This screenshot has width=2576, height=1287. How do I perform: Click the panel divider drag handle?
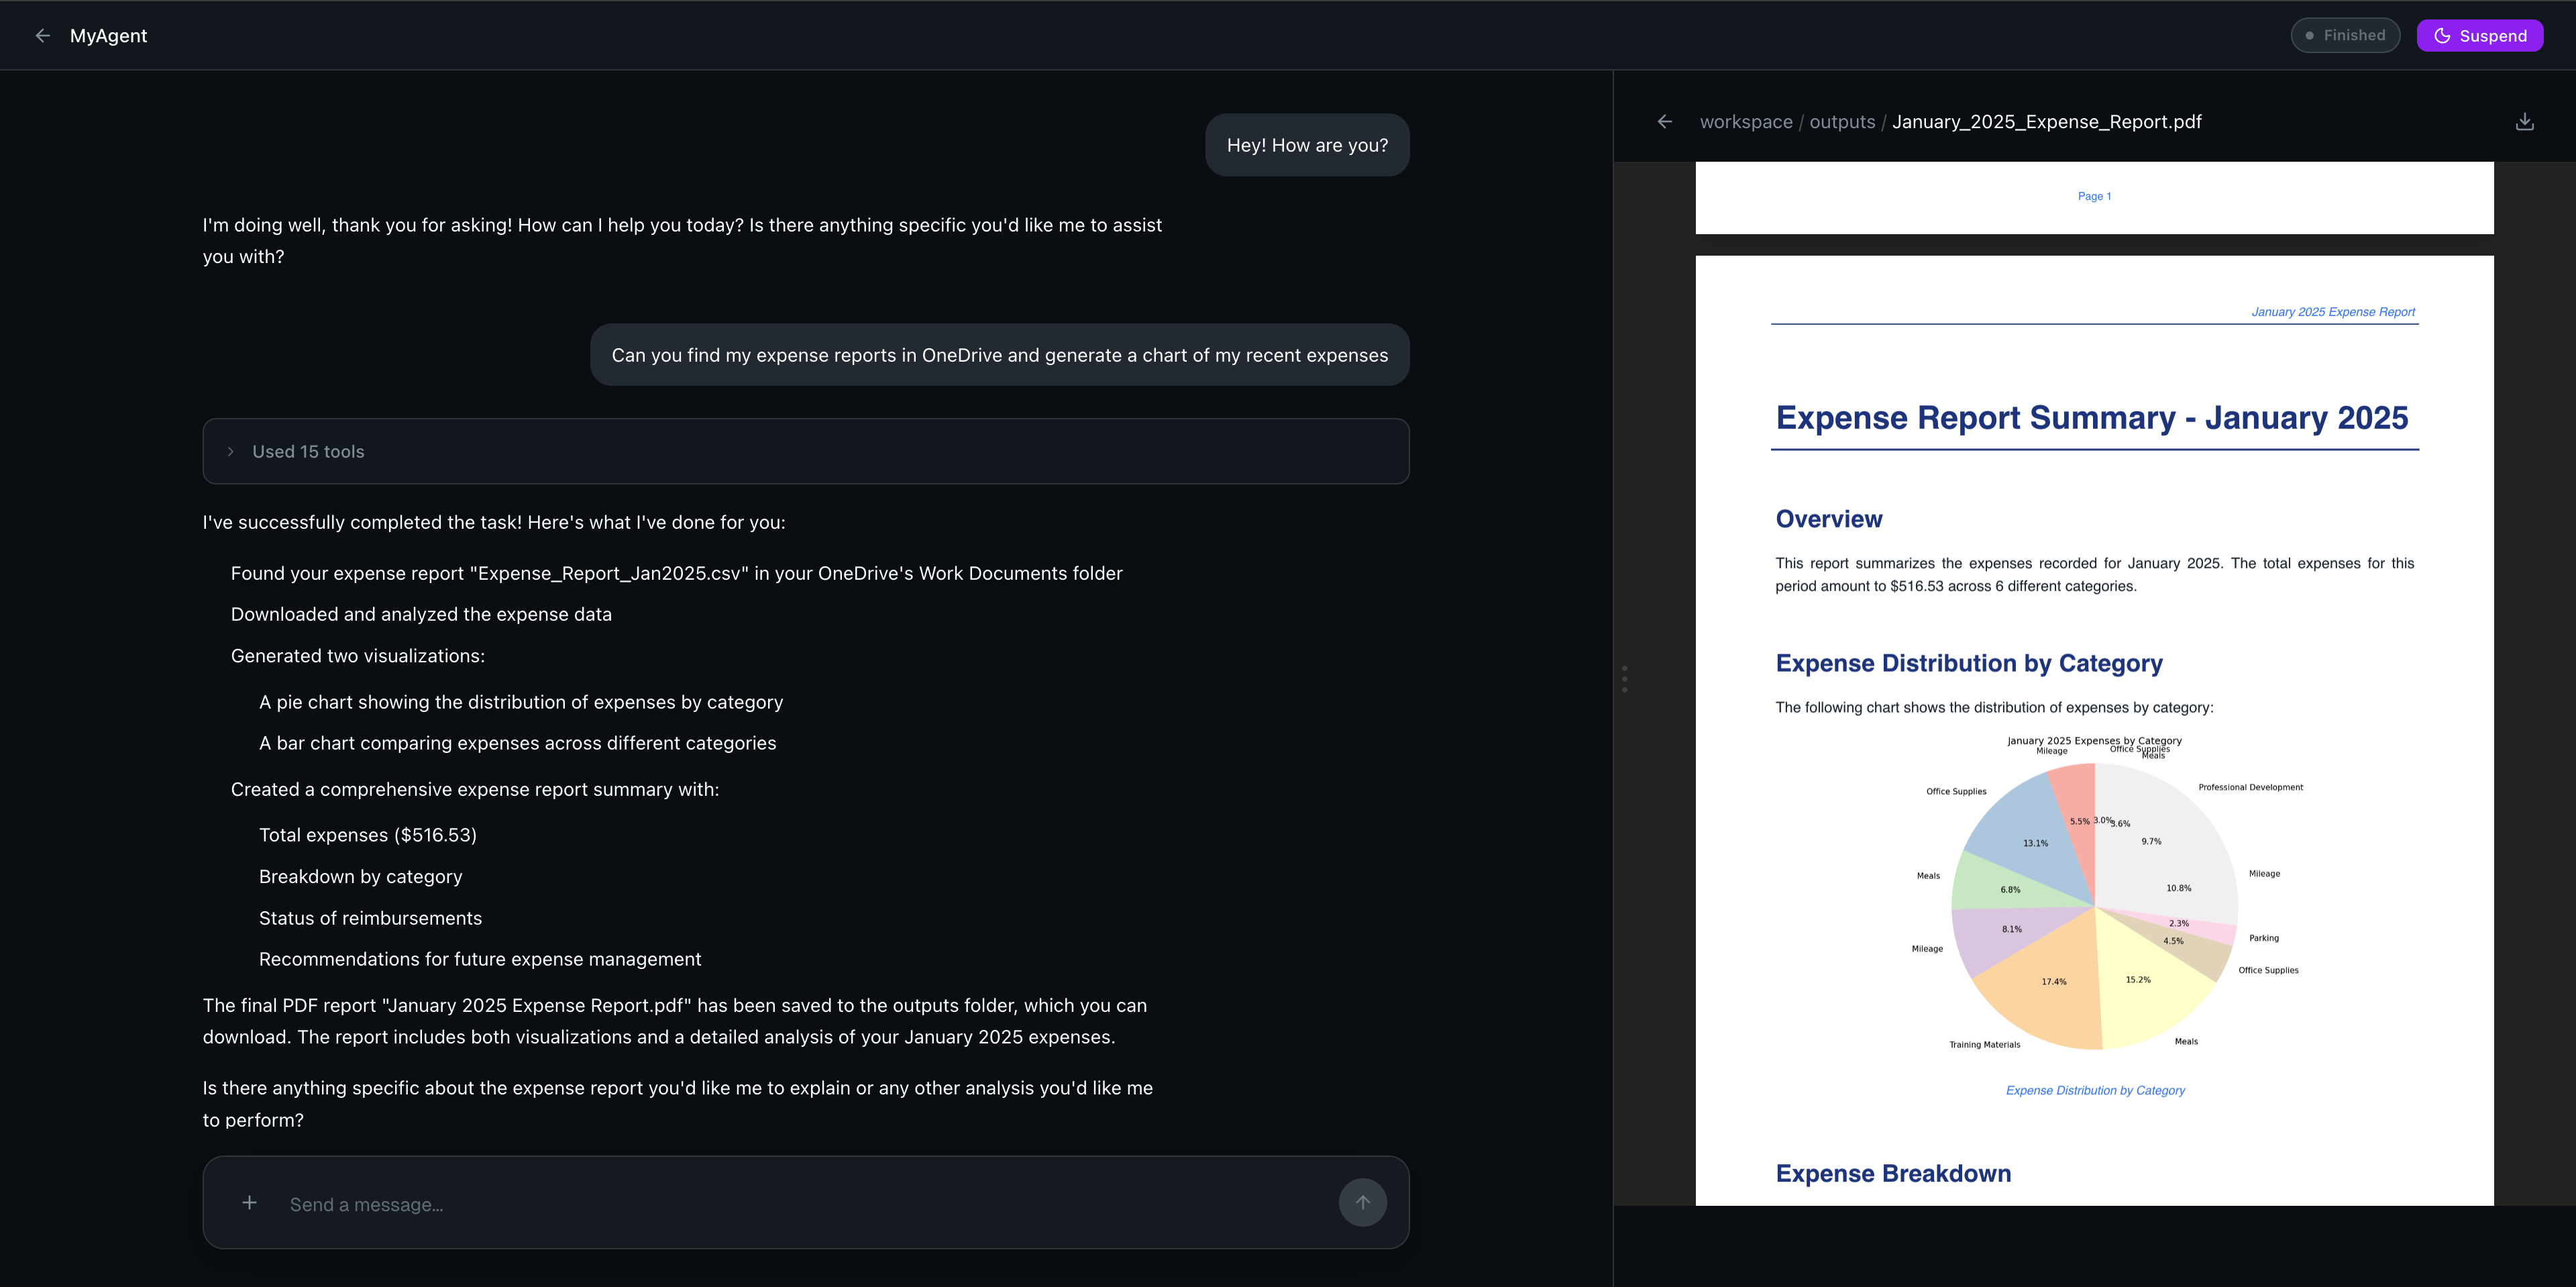pos(1624,679)
